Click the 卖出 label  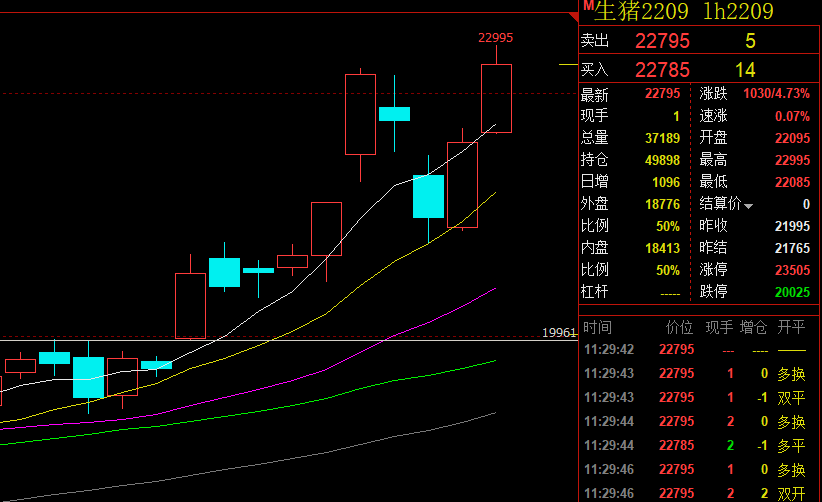tap(595, 40)
